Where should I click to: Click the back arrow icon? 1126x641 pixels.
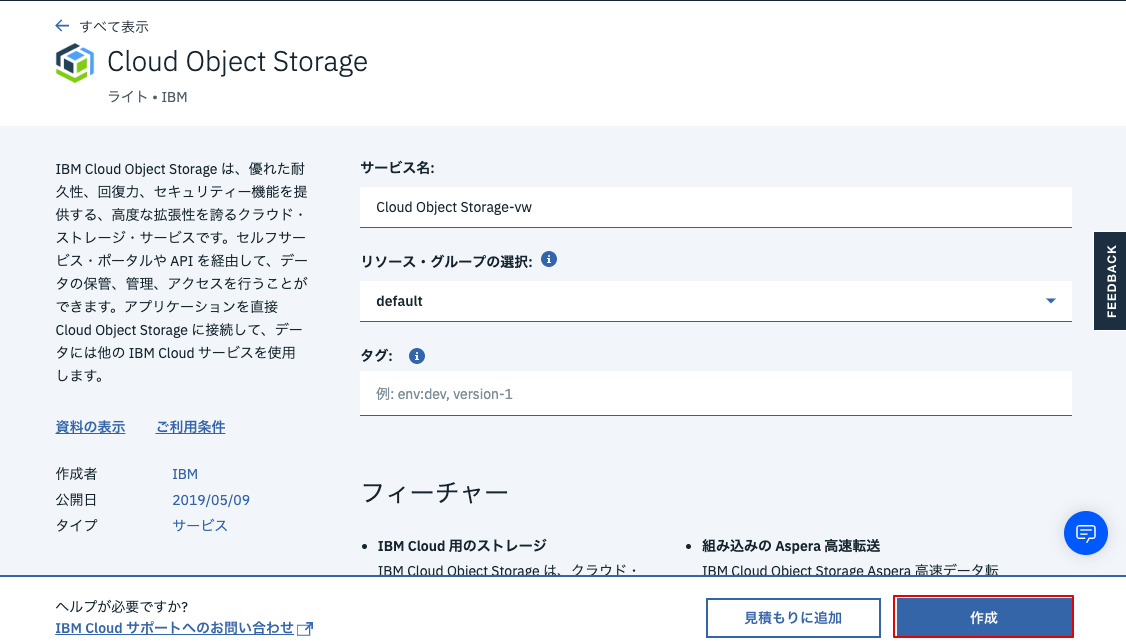(62, 26)
